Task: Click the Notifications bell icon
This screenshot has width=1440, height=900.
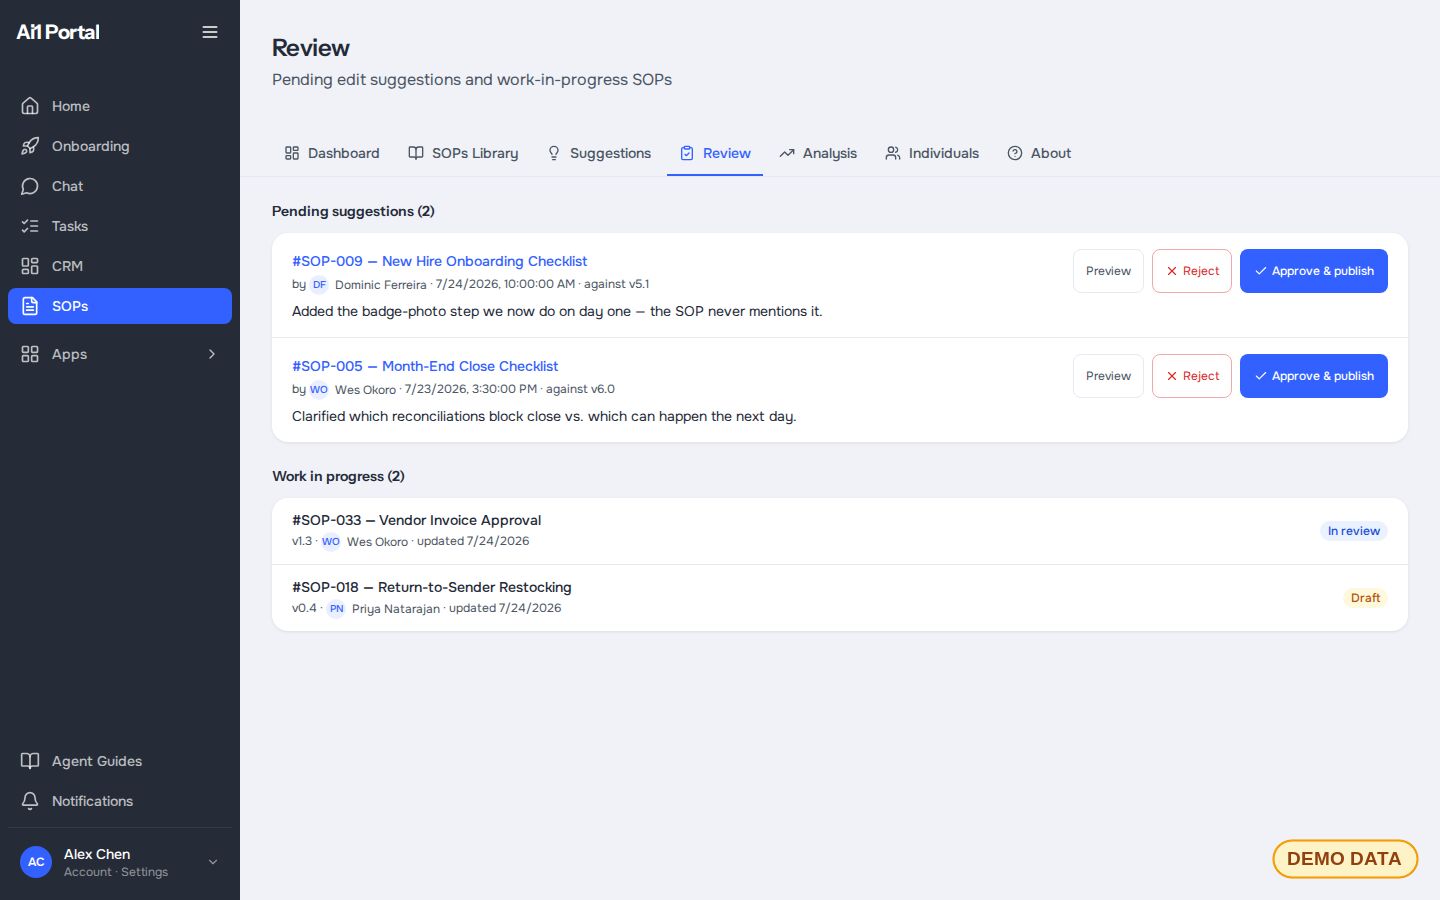Action: point(30,801)
